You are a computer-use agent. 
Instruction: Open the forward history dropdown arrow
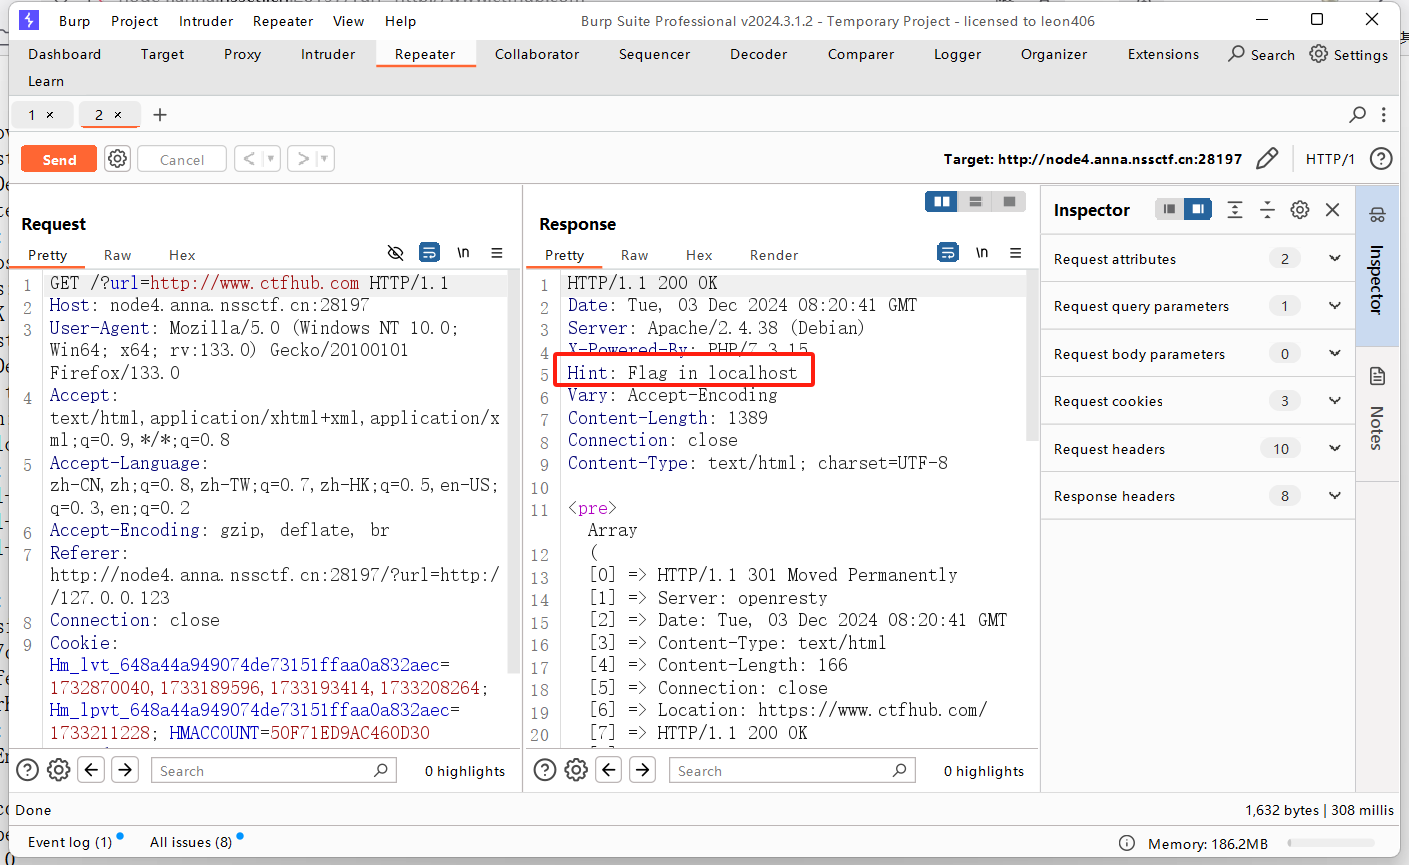coord(325,158)
